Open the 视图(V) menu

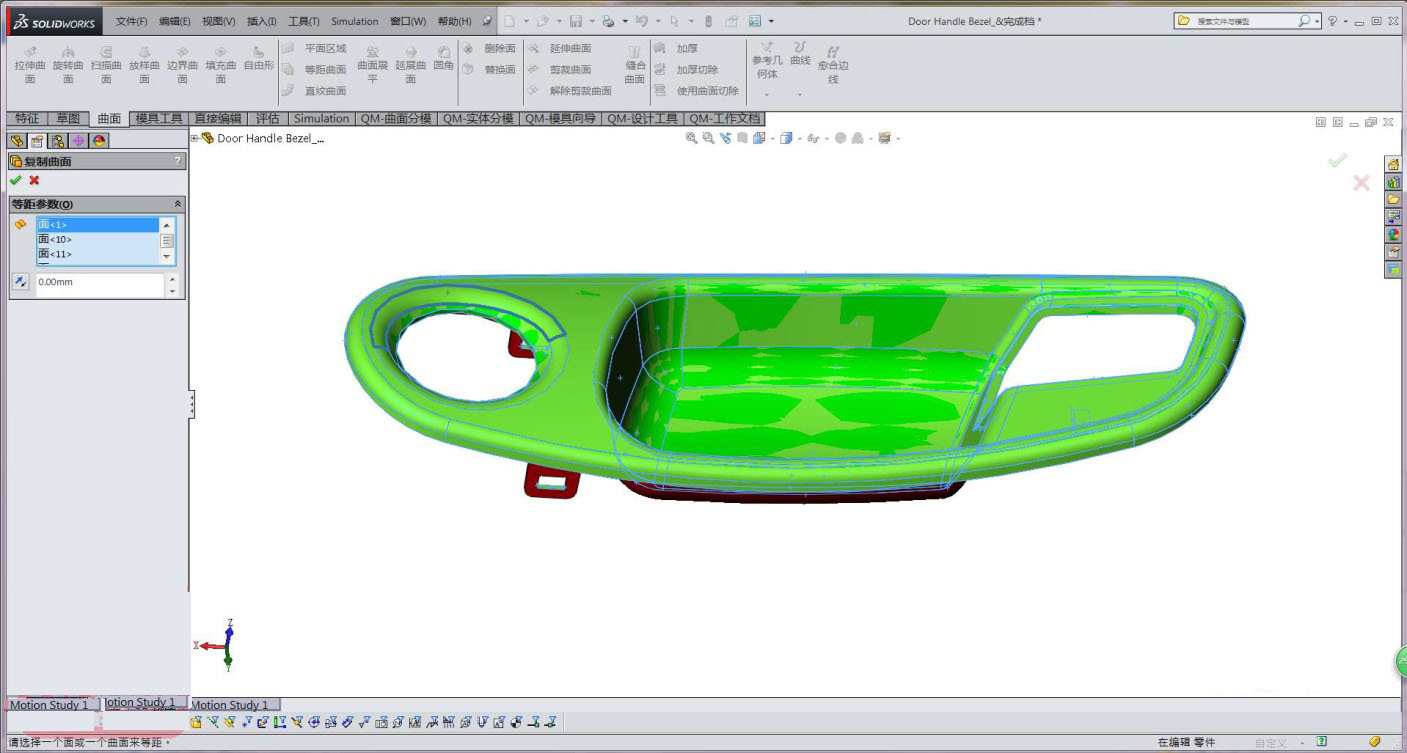(x=218, y=21)
